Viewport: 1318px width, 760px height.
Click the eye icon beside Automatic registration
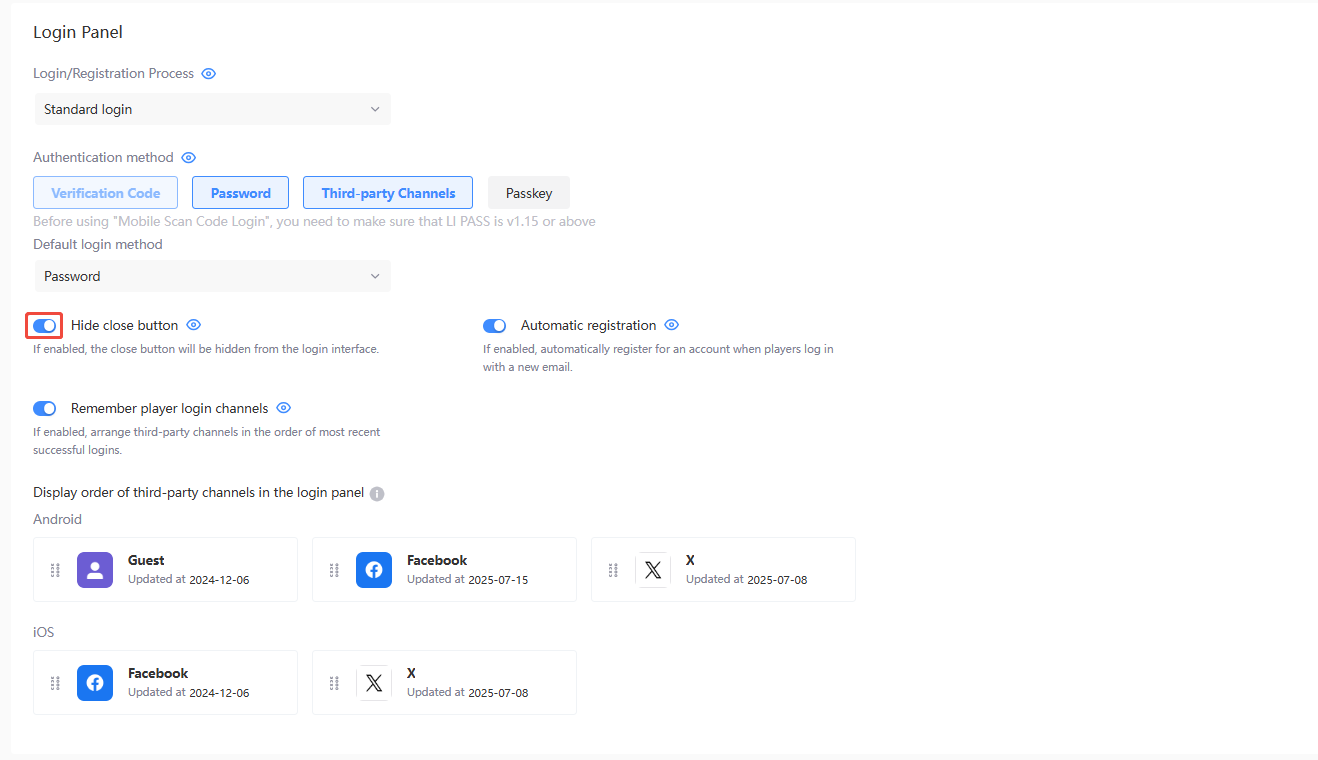[x=671, y=324]
